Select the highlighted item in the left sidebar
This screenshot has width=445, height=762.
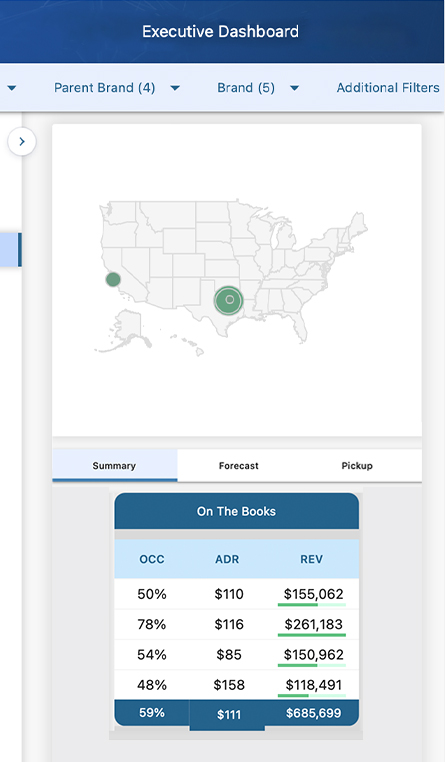tap(11, 250)
